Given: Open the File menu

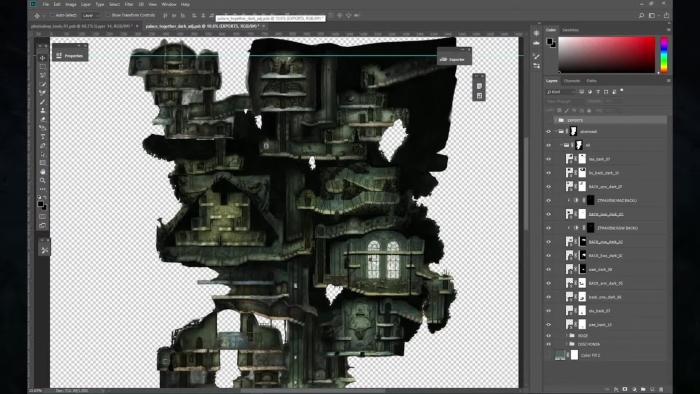Looking at the screenshot, I should click(46, 4).
